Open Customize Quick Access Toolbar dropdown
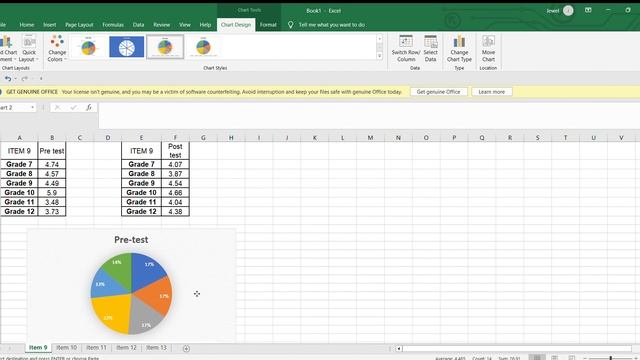Viewport: 640px width, 360px height. pyautogui.click(x=41, y=78)
